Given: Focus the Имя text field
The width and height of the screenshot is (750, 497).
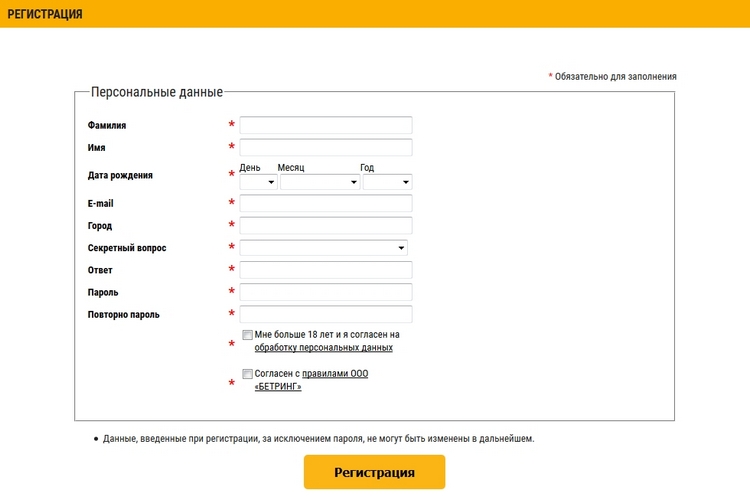Looking at the screenshot, I should [326, 147].
